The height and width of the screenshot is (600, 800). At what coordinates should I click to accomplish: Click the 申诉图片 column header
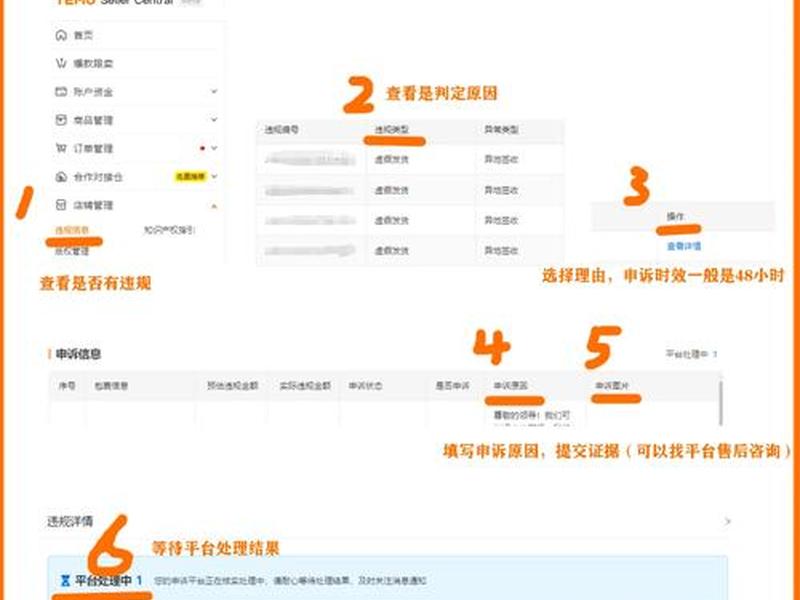tap(613, 386)
